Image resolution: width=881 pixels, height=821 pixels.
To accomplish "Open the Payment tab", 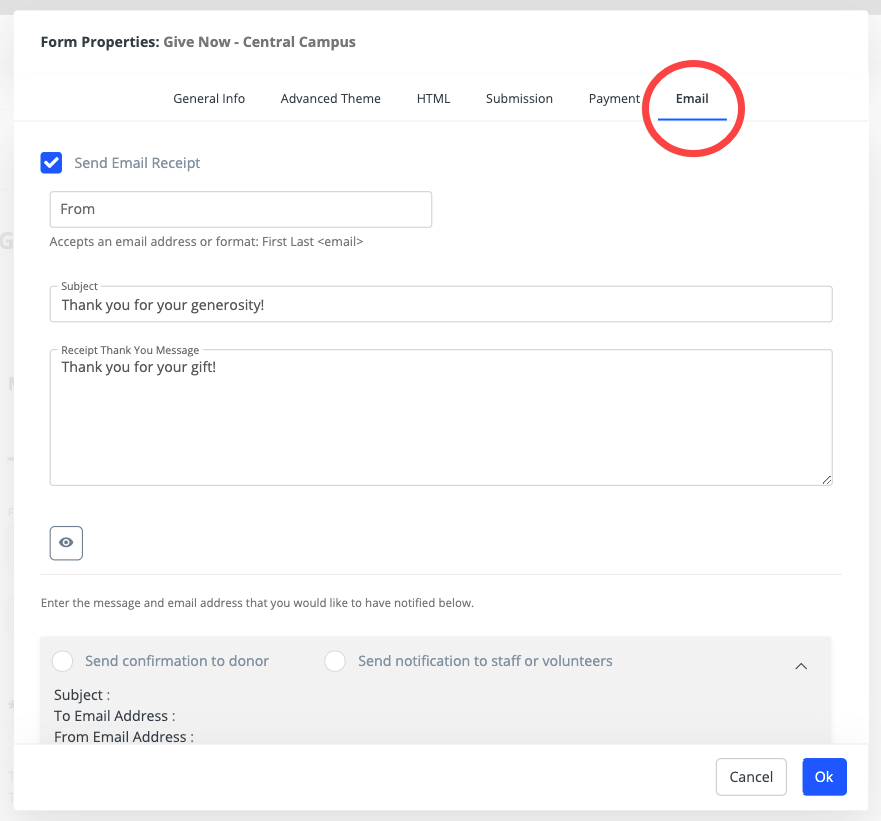I will point(613,98).
